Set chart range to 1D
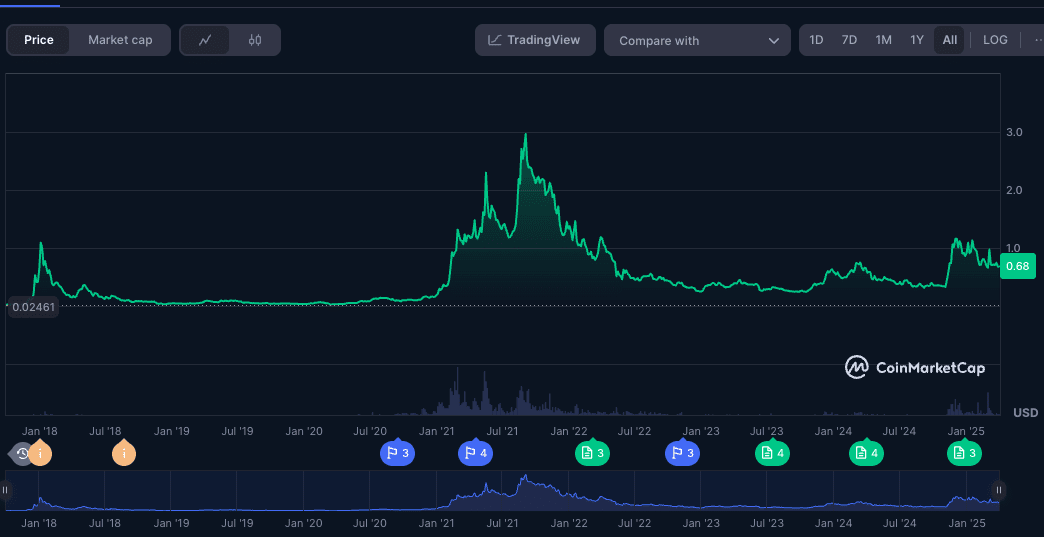 tap(816, 40)
